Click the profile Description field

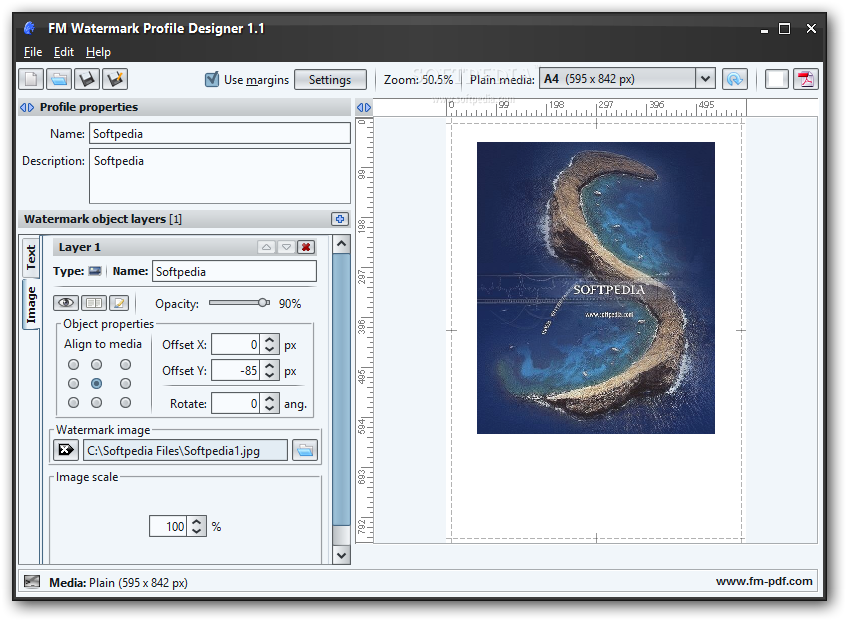[x=220, y=176]
